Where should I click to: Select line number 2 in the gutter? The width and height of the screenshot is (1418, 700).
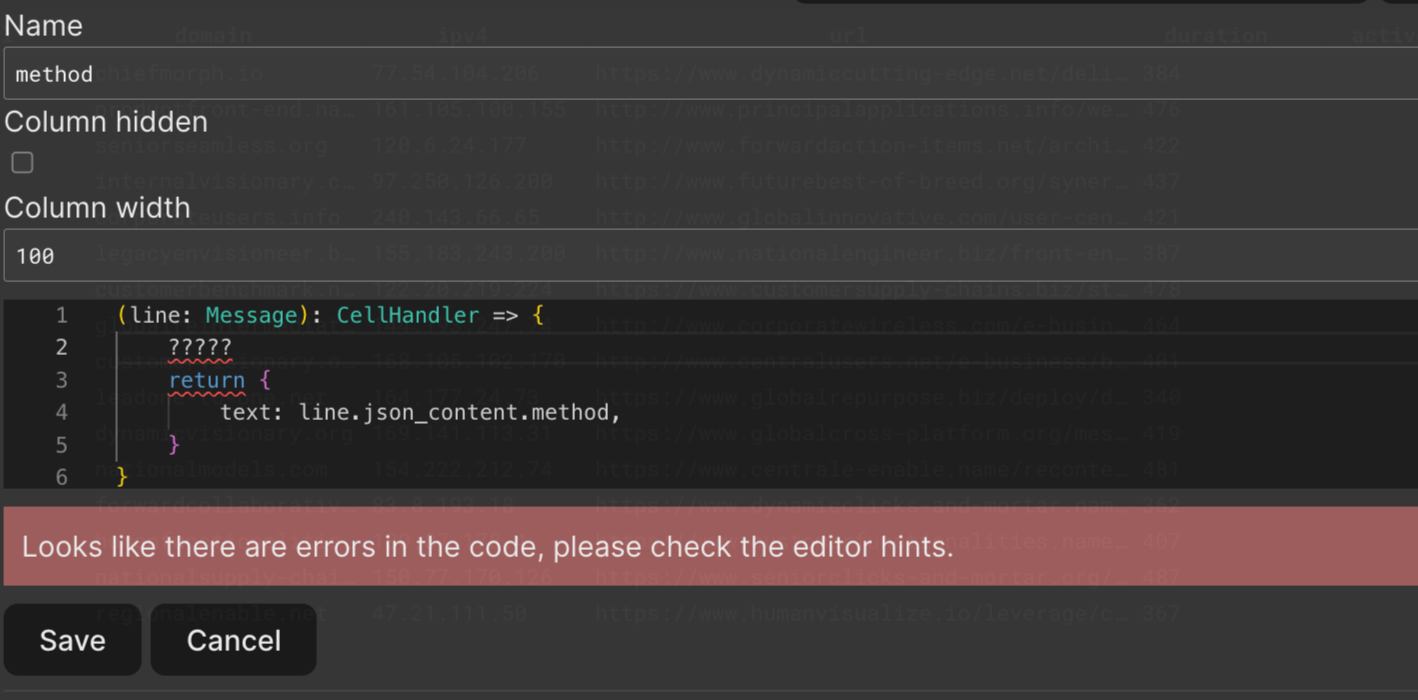coord(61,347)
